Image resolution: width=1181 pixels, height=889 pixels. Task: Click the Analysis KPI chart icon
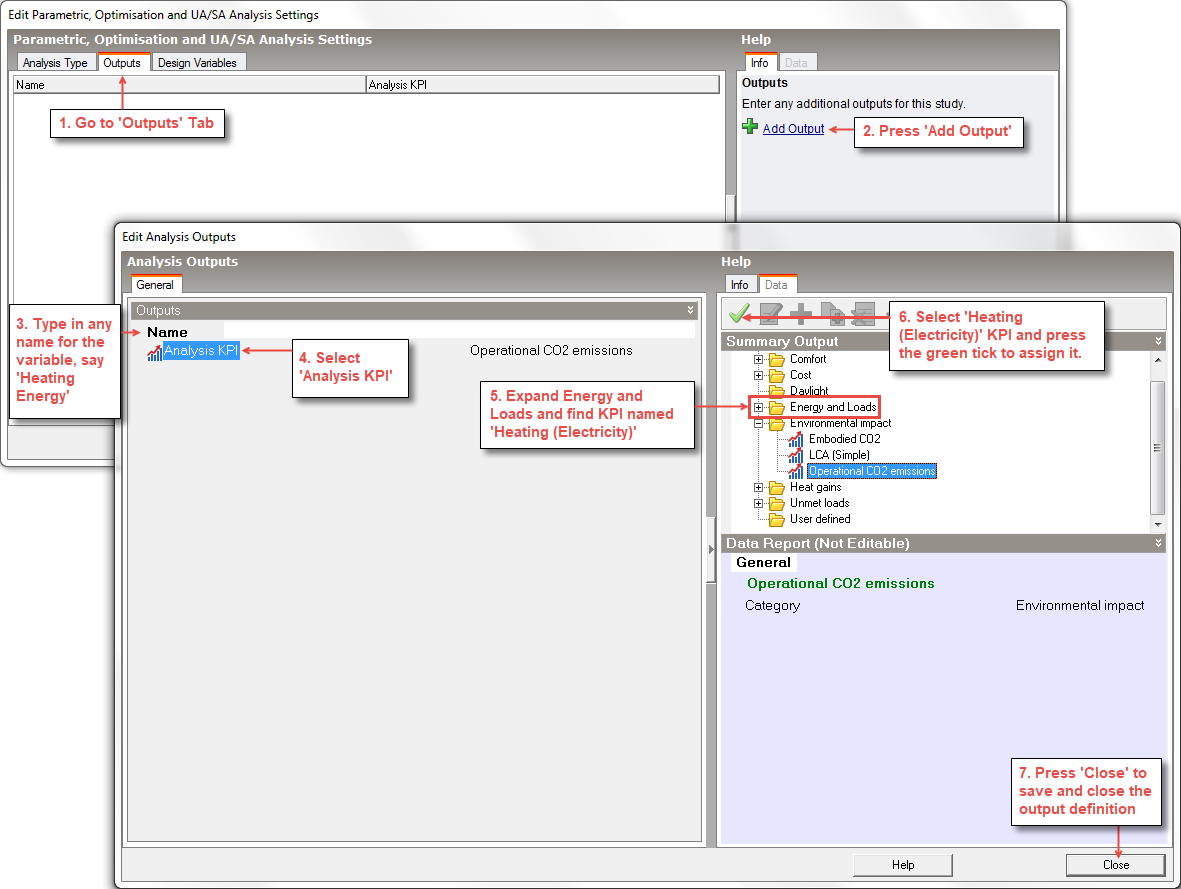(x=155, y=351)
